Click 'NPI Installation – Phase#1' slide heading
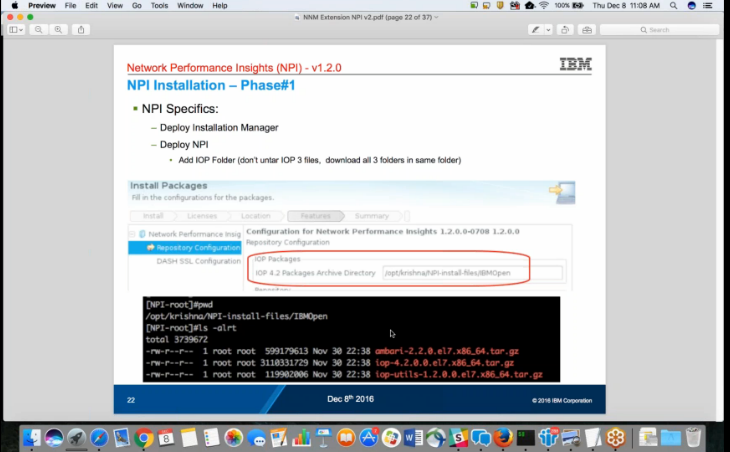Viewport: 730px width, 452px height. click(x=211, y=85)
